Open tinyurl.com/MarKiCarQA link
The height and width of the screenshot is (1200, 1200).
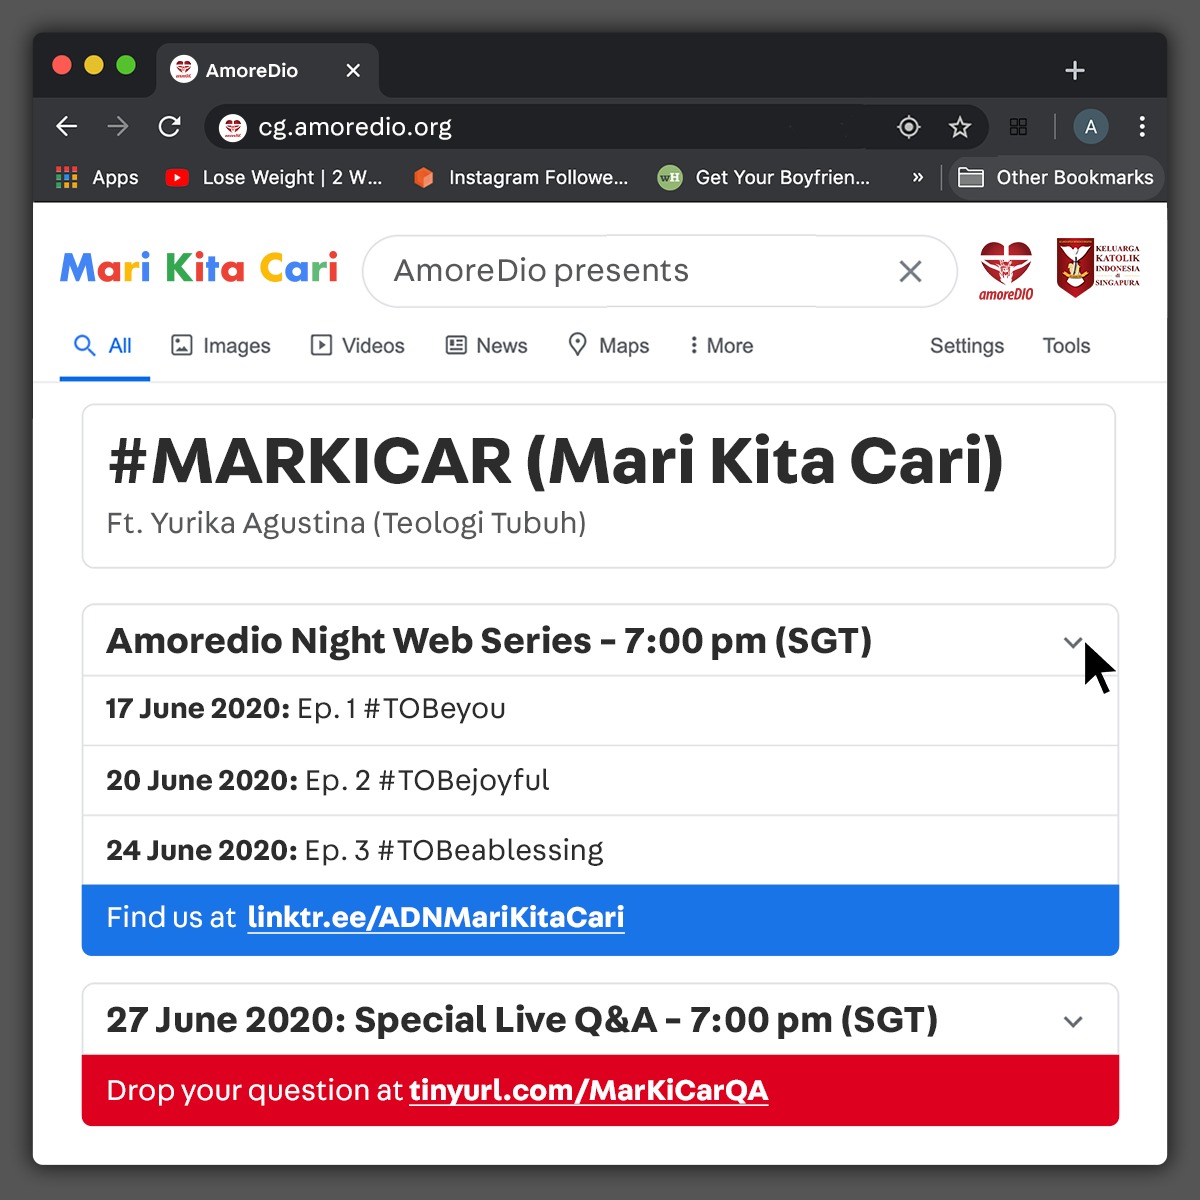pos(589,1091)
